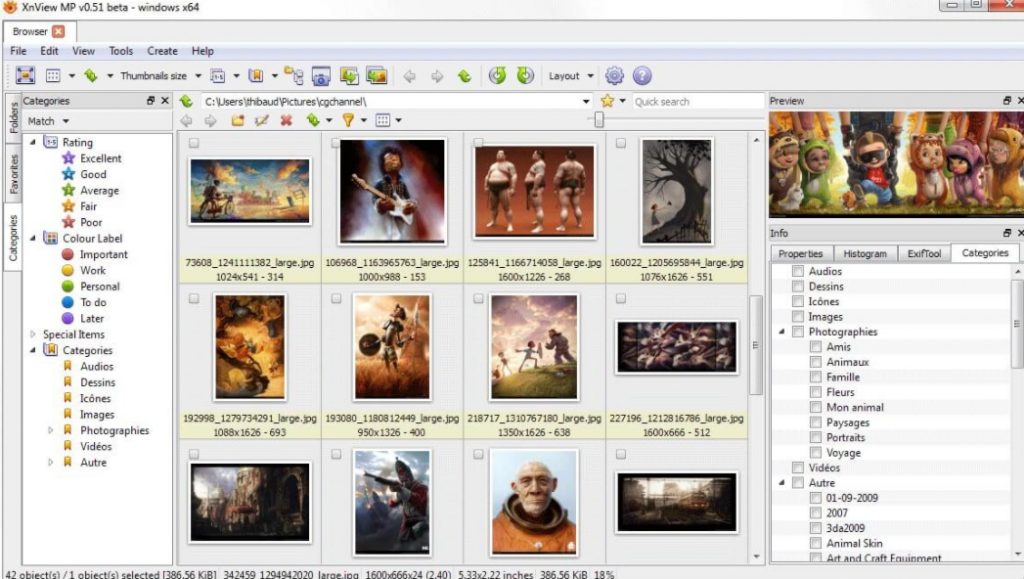Open the Favorites side tab
This screenshot has height=579, width=1024.
pyautogui.click(x=13, y=174)
